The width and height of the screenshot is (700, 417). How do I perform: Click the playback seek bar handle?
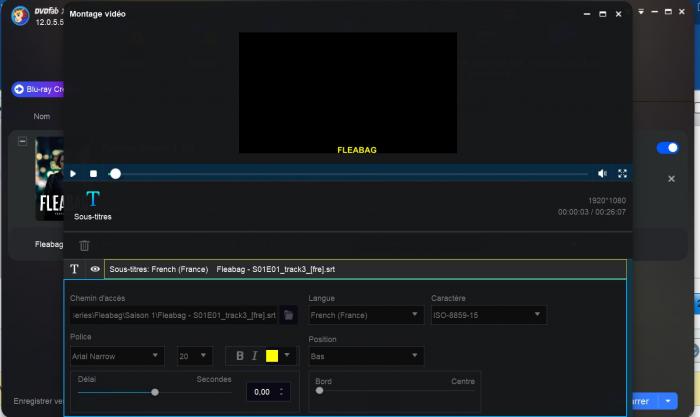[115, 174]
